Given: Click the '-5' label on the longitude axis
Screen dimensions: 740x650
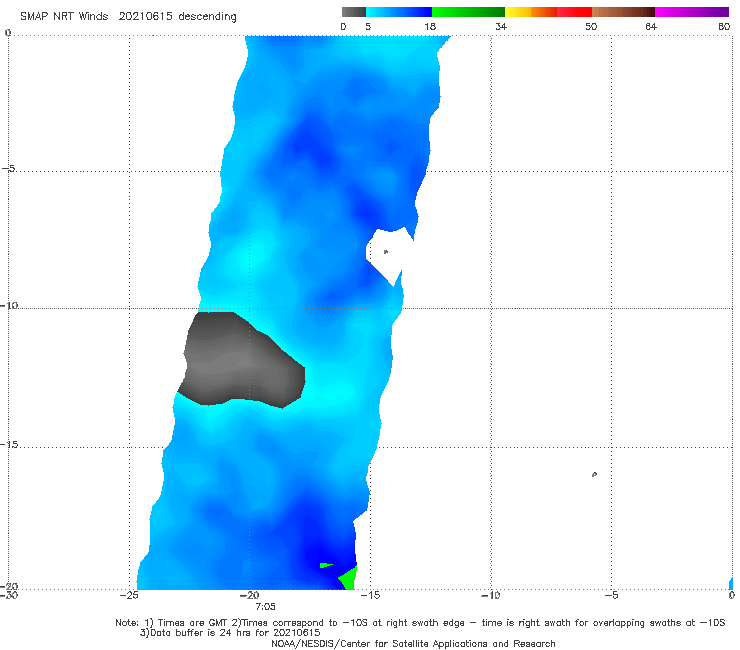Looking at the screenshot, I should coord(611,595).
